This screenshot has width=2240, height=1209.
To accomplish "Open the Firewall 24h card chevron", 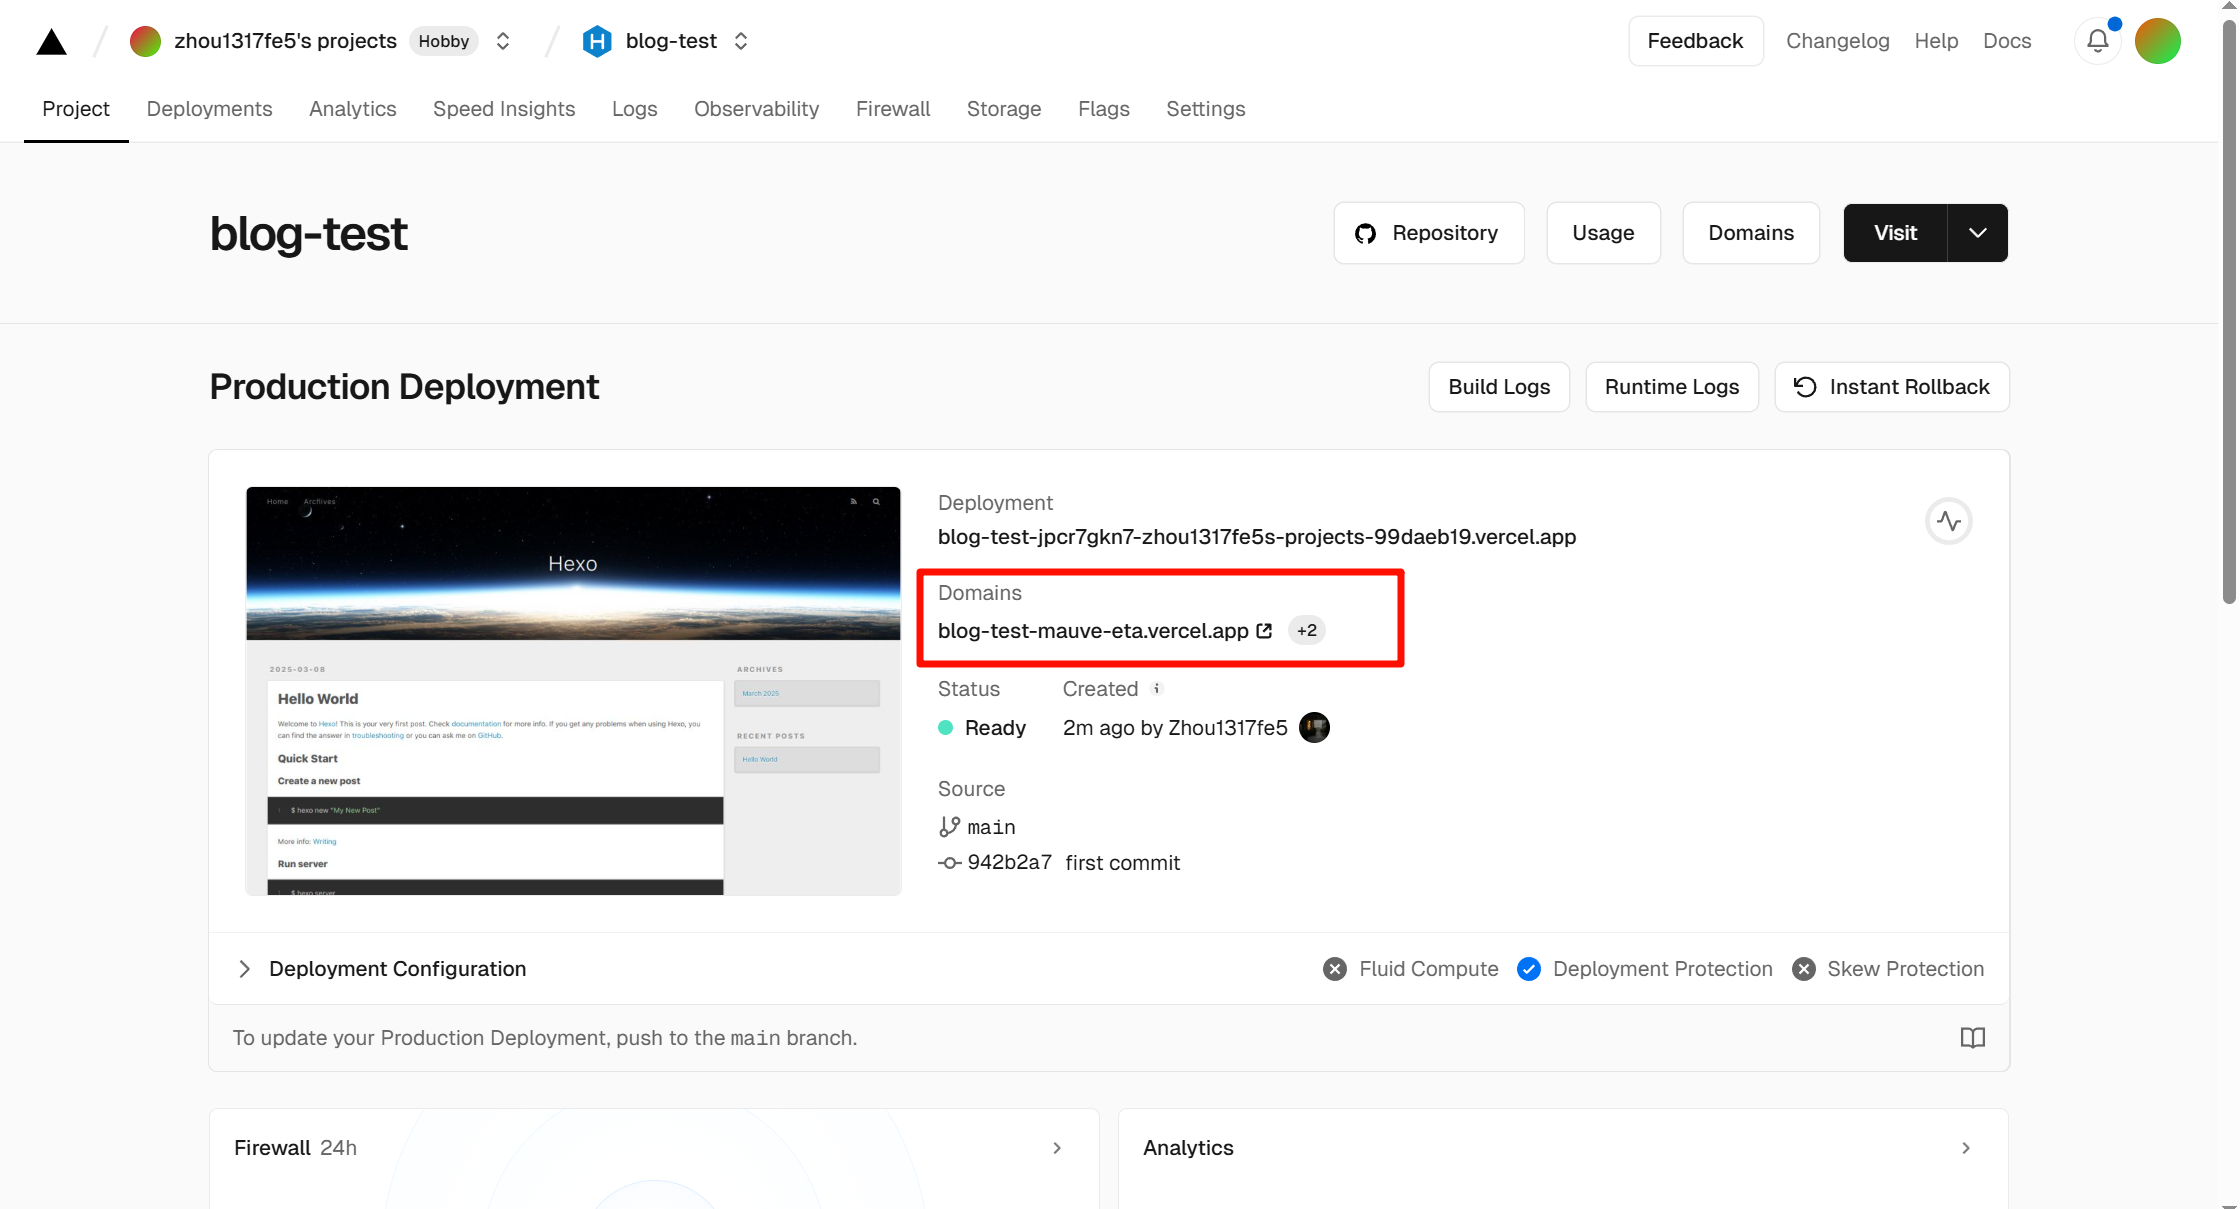I will click(1057, 1148).
